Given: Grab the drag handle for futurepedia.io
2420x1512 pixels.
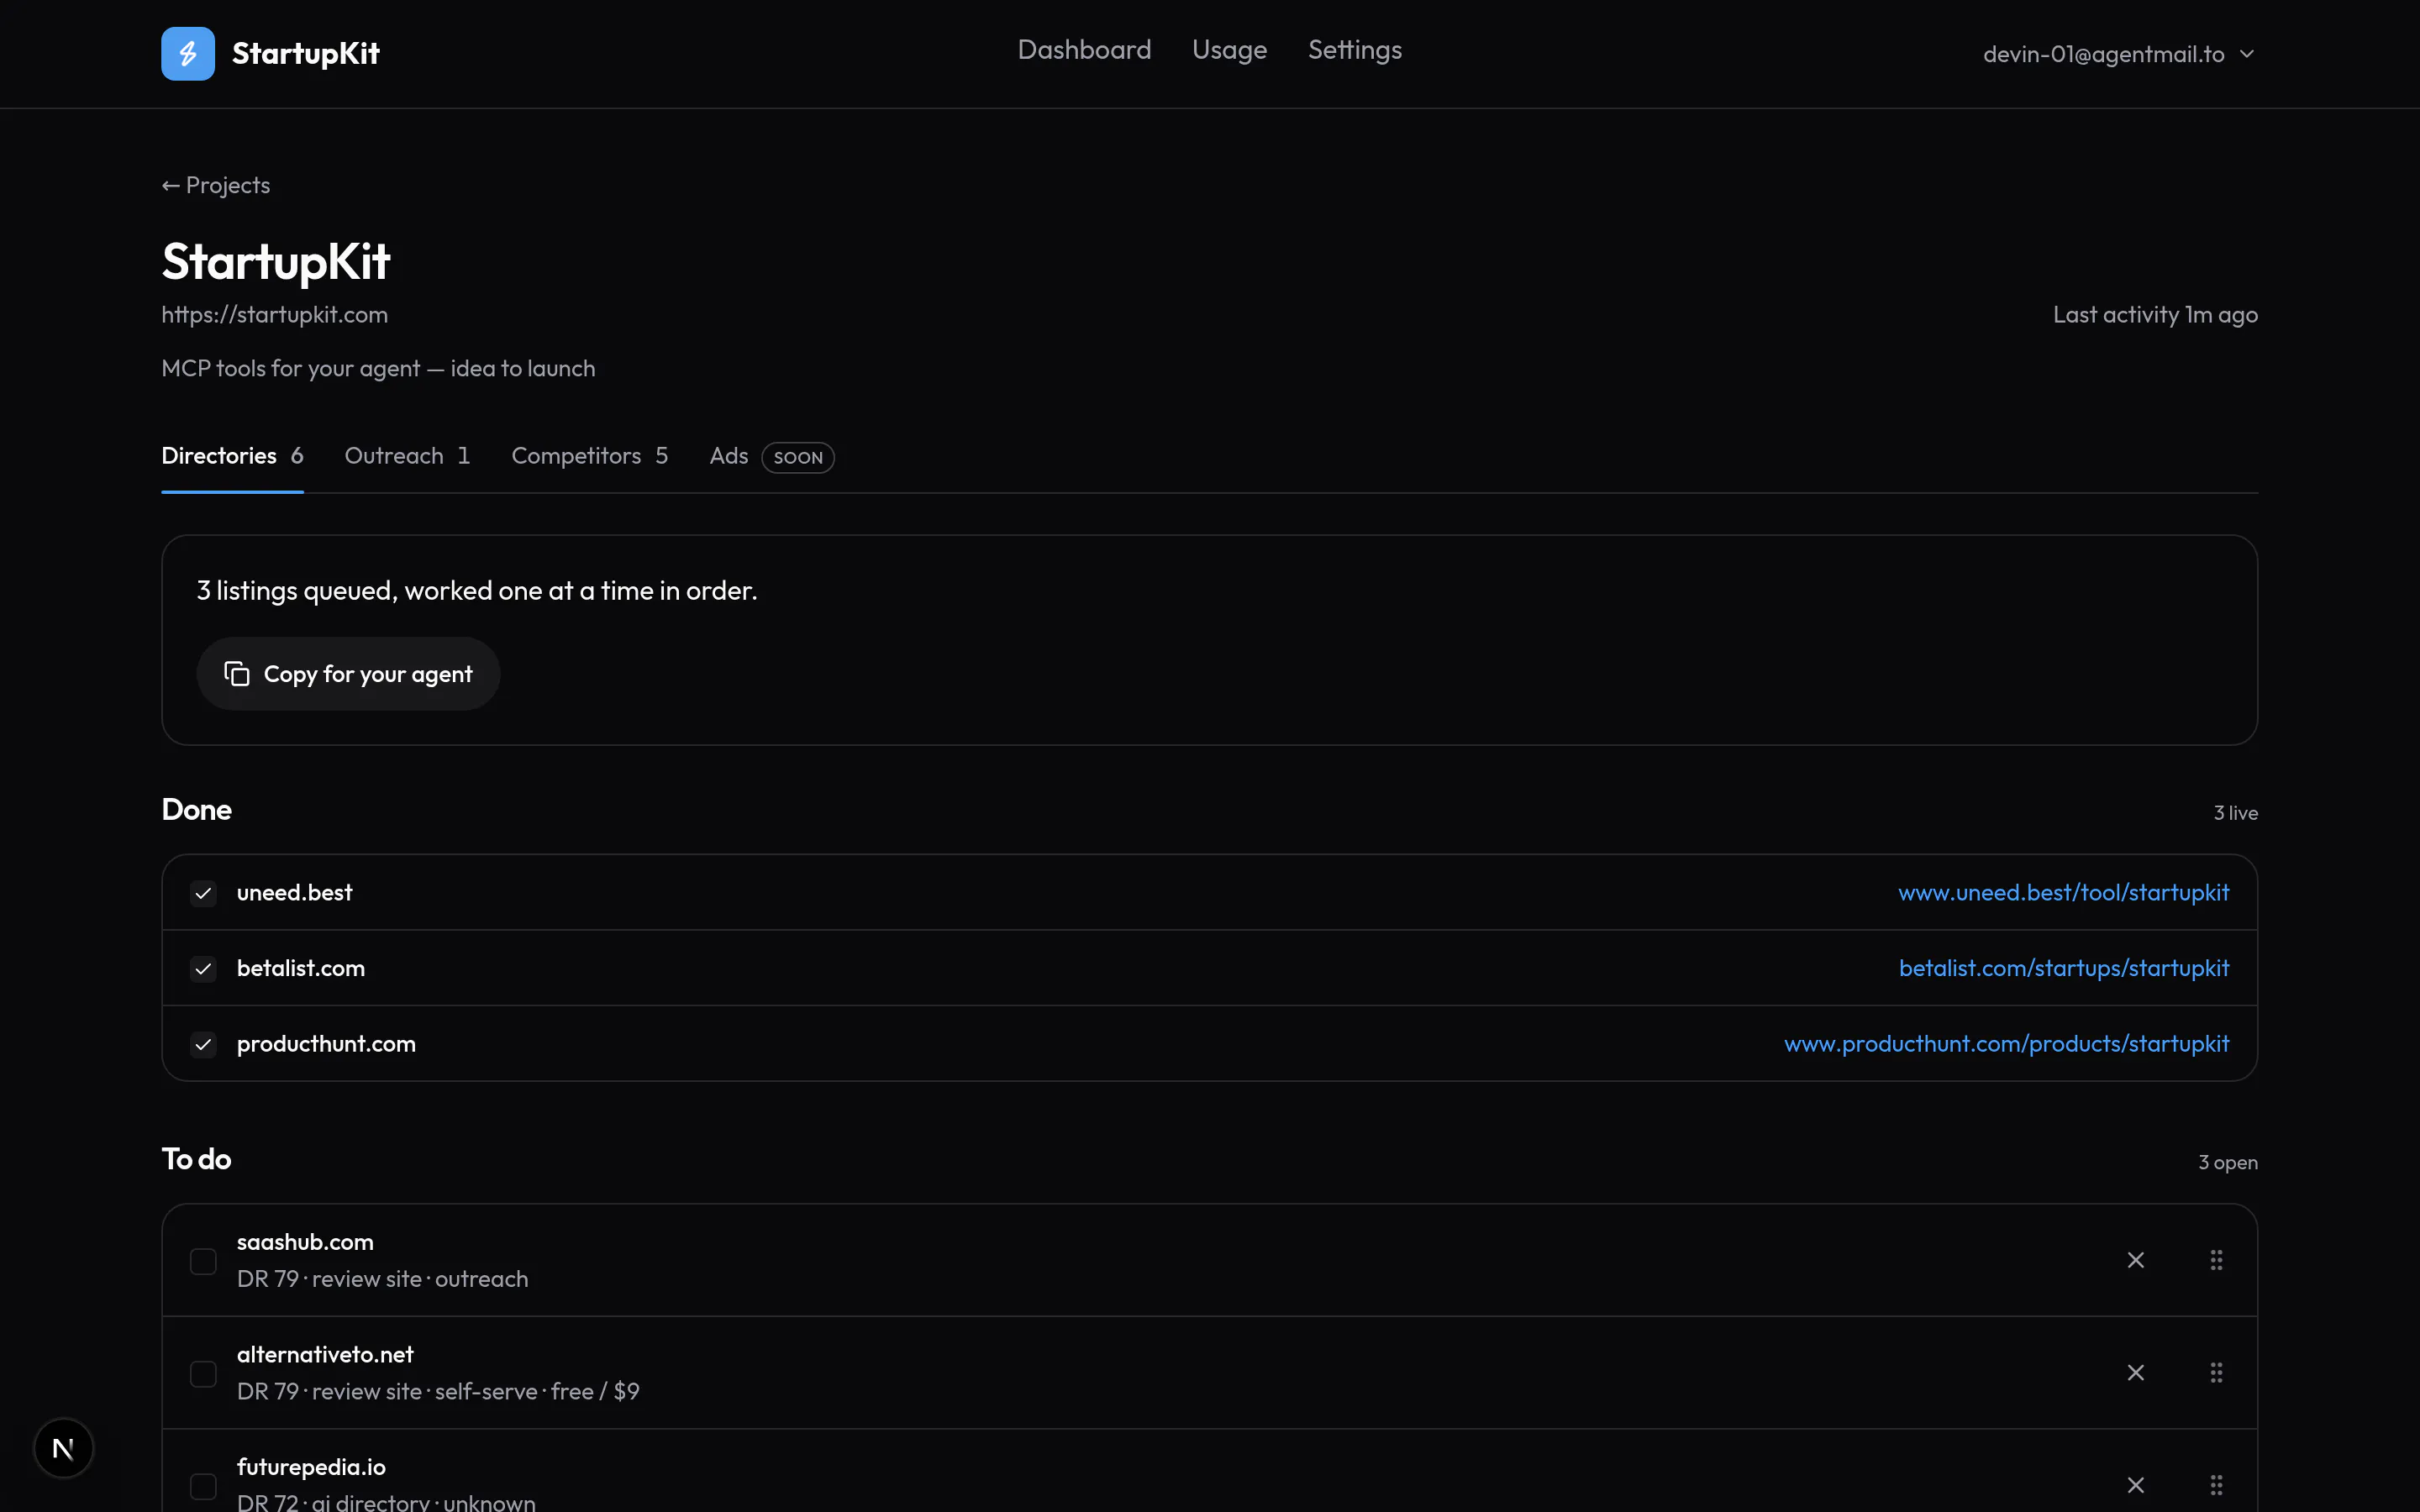Looking at the screenshot, I should tap(2216, 1485).
